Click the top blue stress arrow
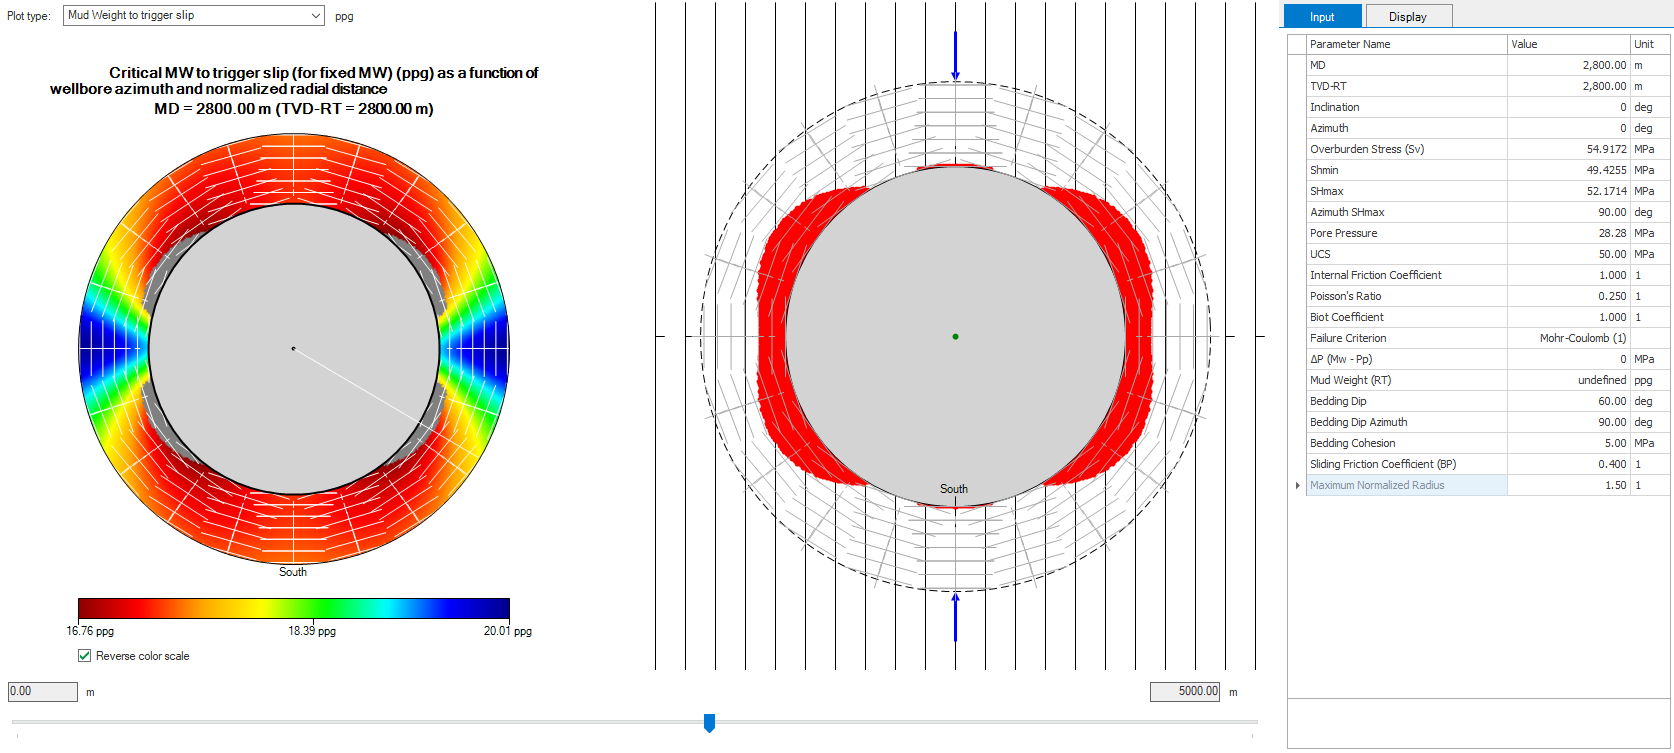Viewport: 1674px width, 753px height. (x=955, y=55)
